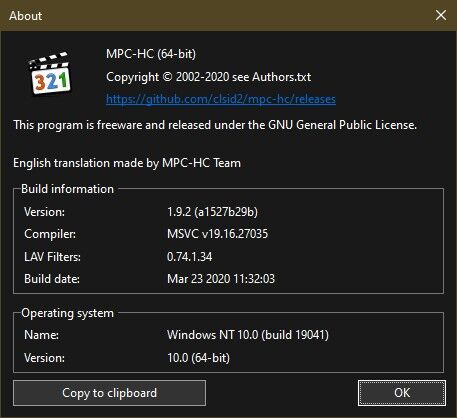Click version value 1.9.2 (a1527b29b)
Image resolution: width=457 pixels, height=418 pixels.
coord(212,212)
